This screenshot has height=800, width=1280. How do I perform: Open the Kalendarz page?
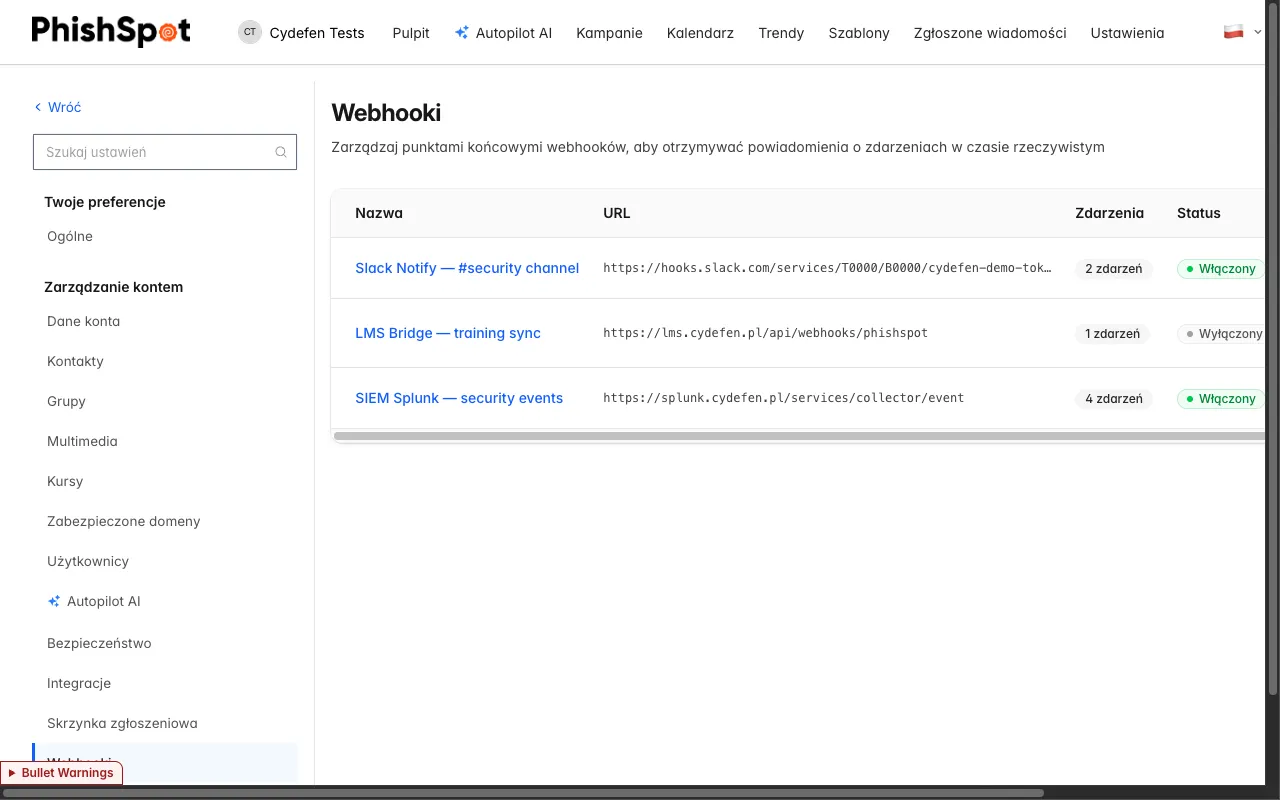[700, 33]
